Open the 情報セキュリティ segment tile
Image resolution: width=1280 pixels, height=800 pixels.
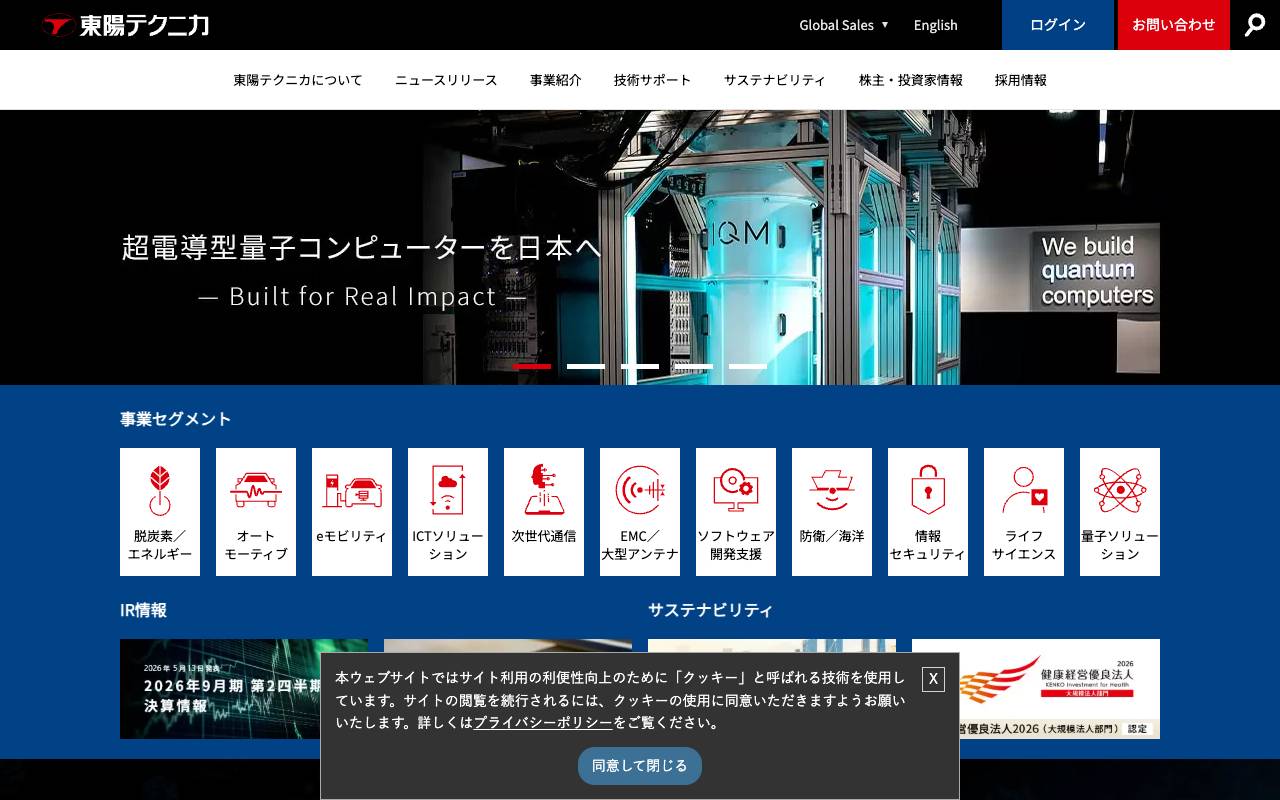click(x=928, y=512)
